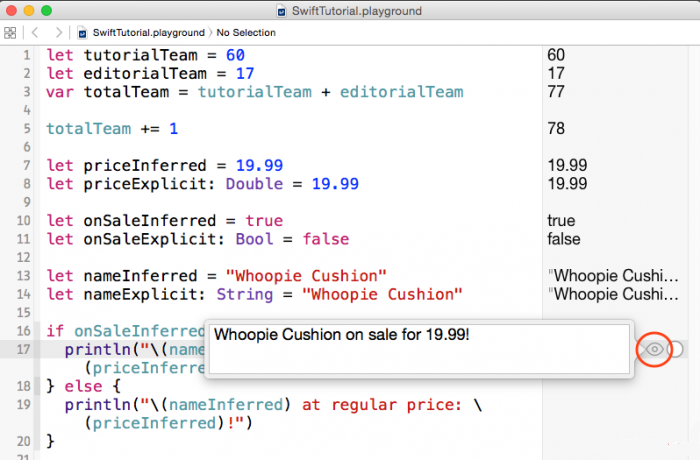This screenshot has width=700, height=460.
Task: Open SwiftTutorial.playground in the jump bar
Action: click(148, 33)
